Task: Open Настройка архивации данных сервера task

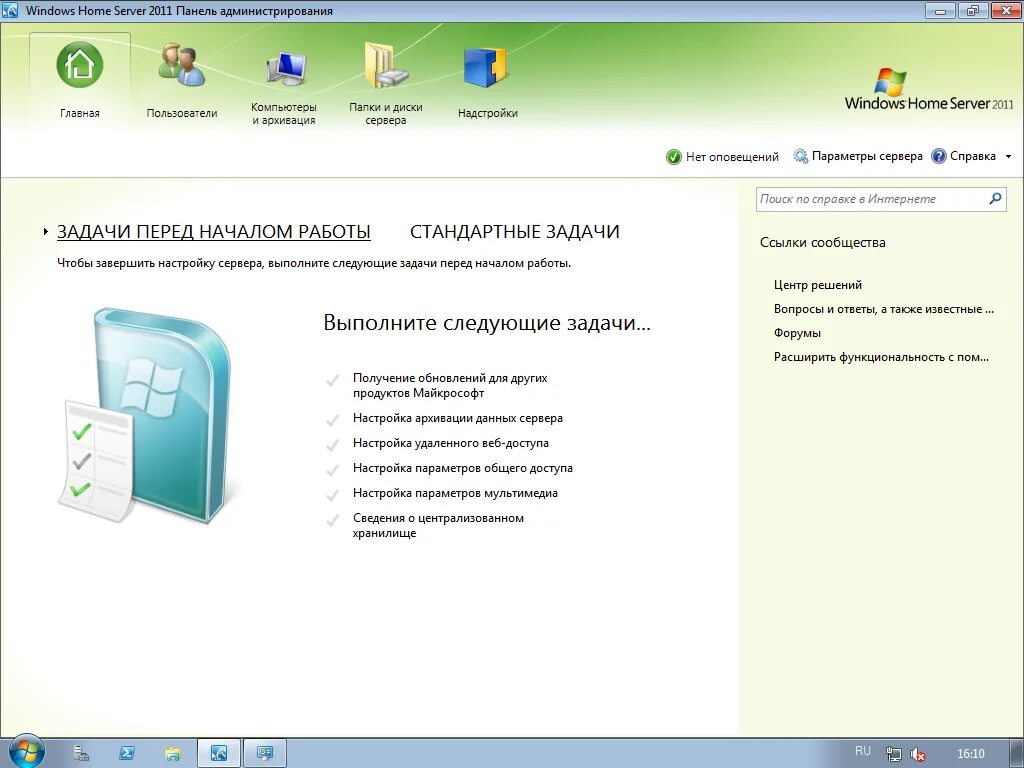Action: [x=458, y=418]
